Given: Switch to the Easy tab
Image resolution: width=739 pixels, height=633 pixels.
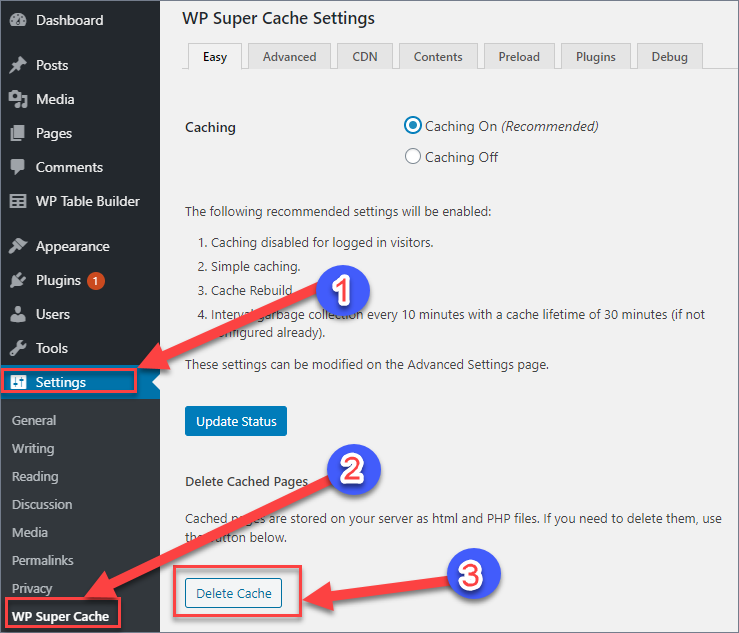Looking at the screenshot, I should coord(215,57).
